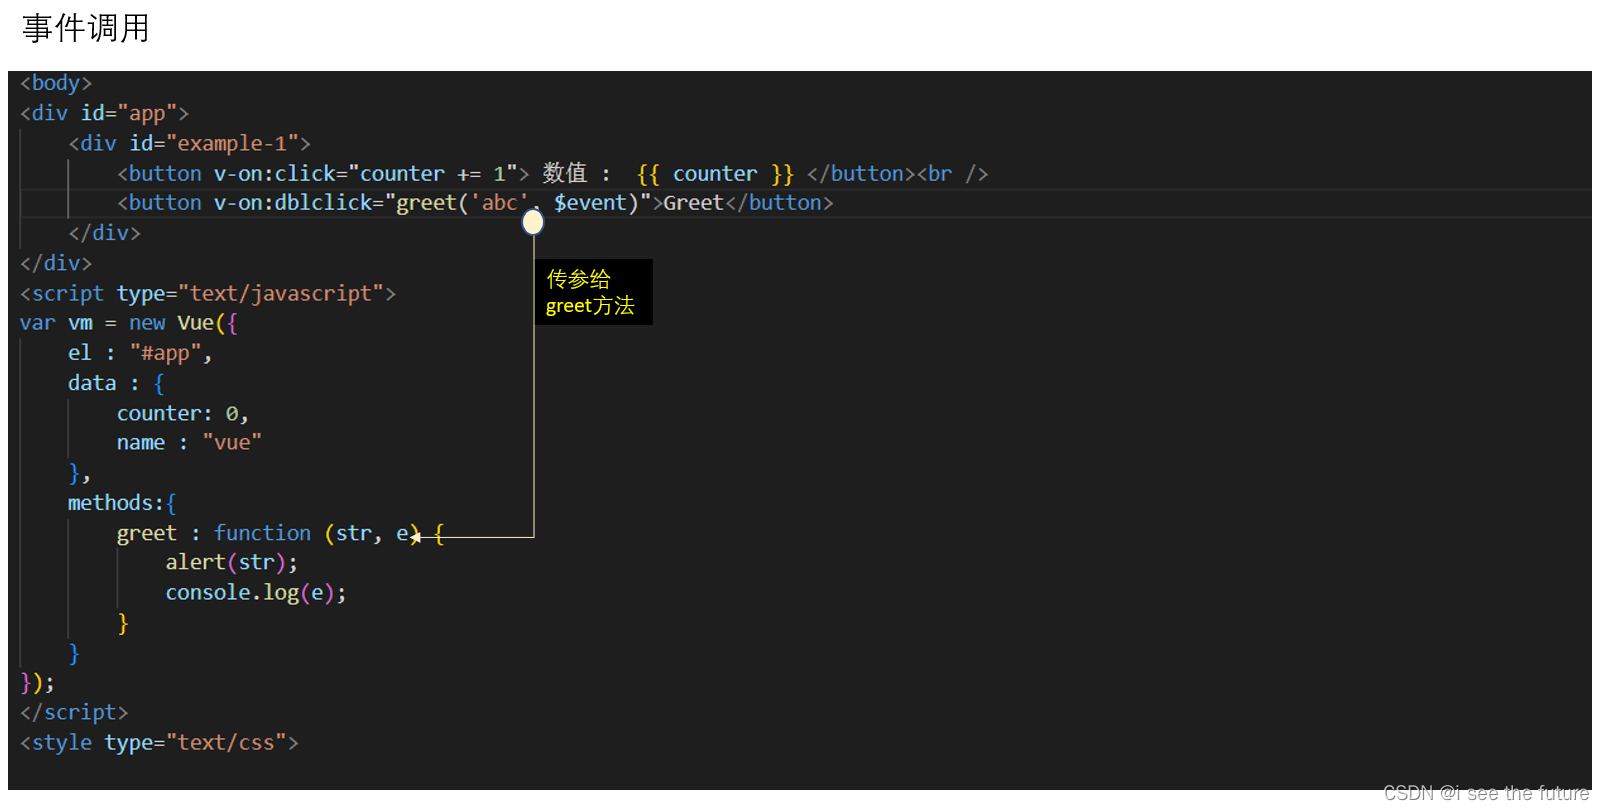Click the <script type="text/javascript"> line
Image resolution: width=1604 pixels, height=810 pixels.
click(x=208, y=293)
